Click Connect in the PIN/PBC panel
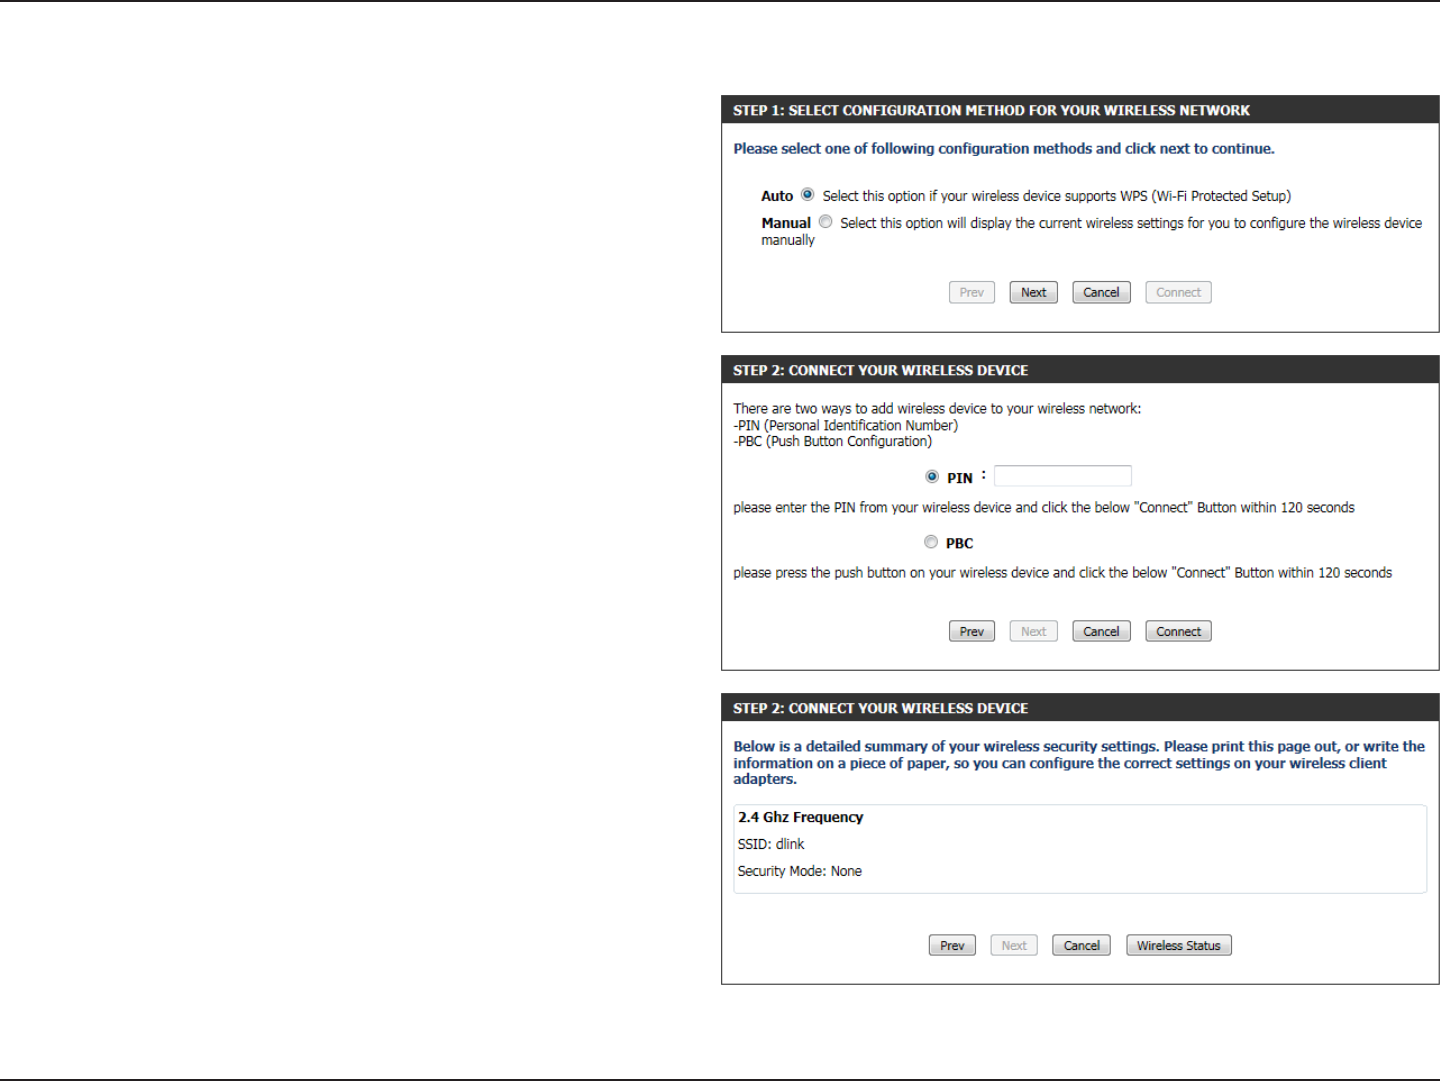Screen dimensions: 1441x1081 pyautogui.click(x=1179, y=632)
